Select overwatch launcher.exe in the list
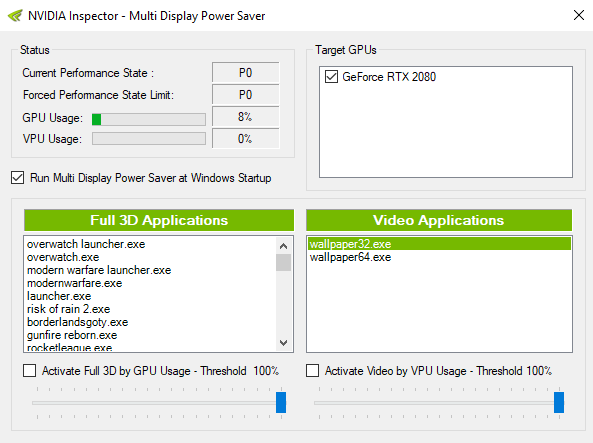The height and width of the screenshot is (443, 593). point(86,244)
